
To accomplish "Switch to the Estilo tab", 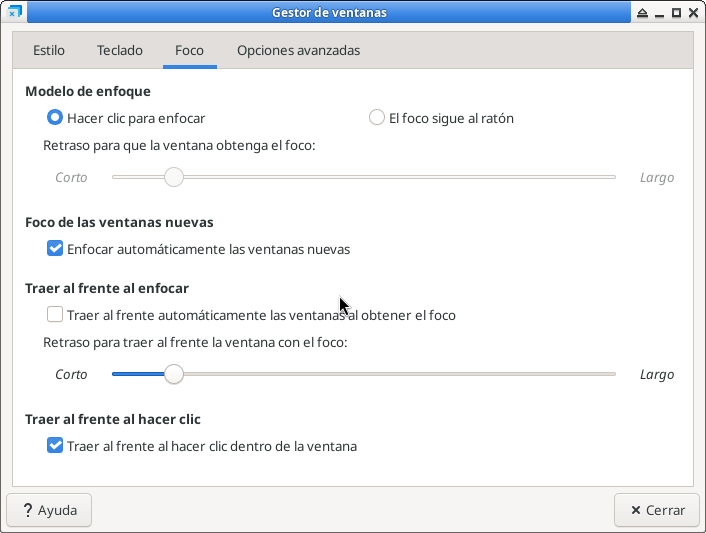I will pos(49,50).
